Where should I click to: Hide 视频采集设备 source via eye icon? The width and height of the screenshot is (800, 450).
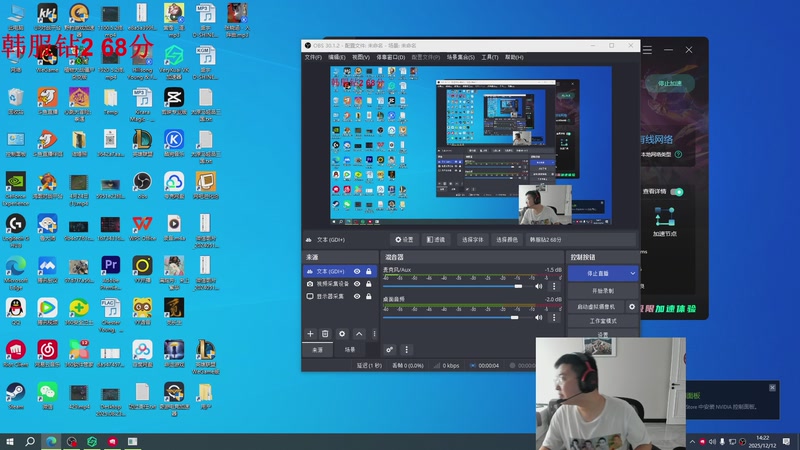pyautogui.click(x=357, y=284)
